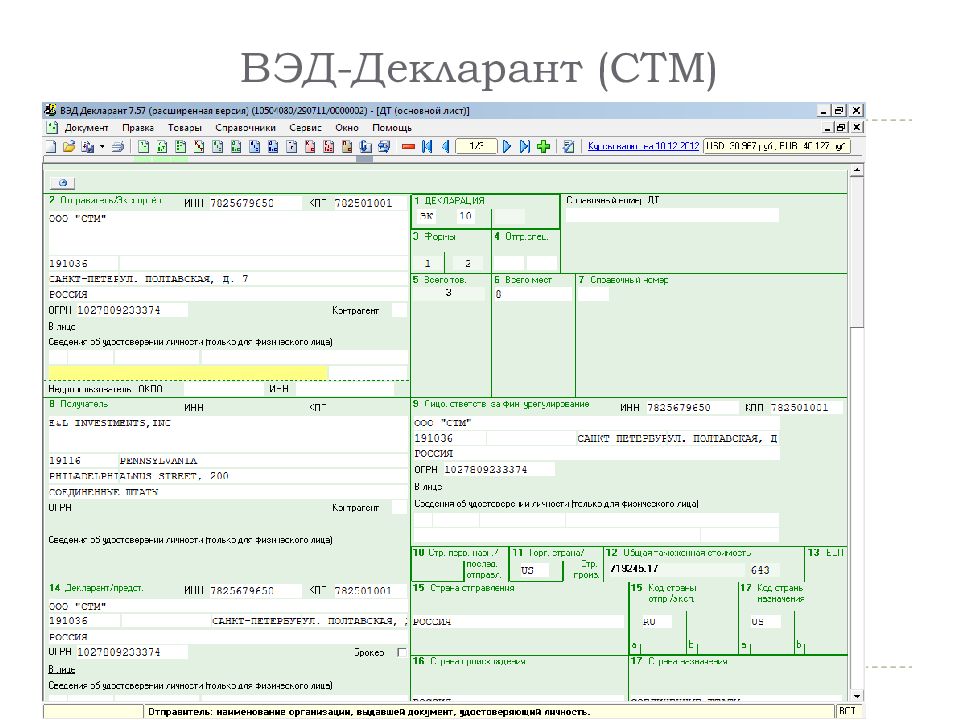The width and height of the screenshot is (960, 720).
Task: Click the Страна отправления field showing РОССИЯ
Action: point(518,621)
